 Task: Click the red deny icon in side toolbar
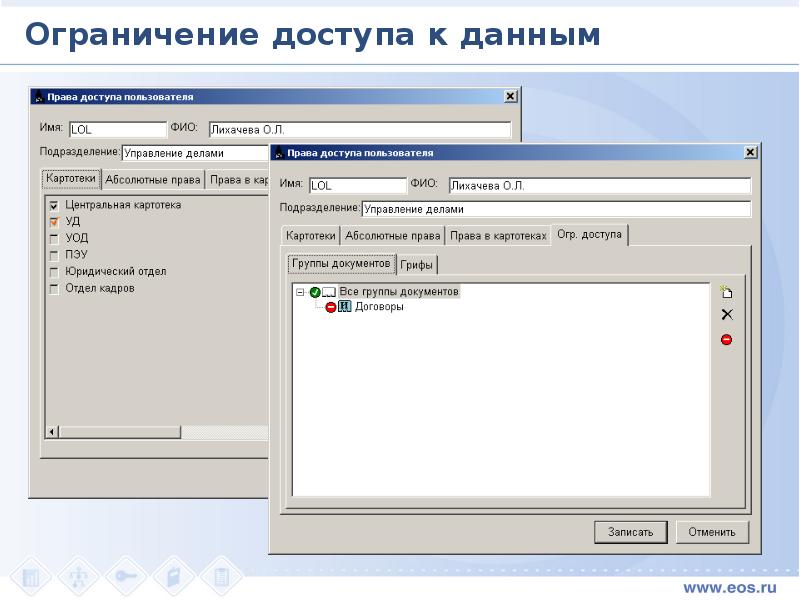click(x=727, y=339)
